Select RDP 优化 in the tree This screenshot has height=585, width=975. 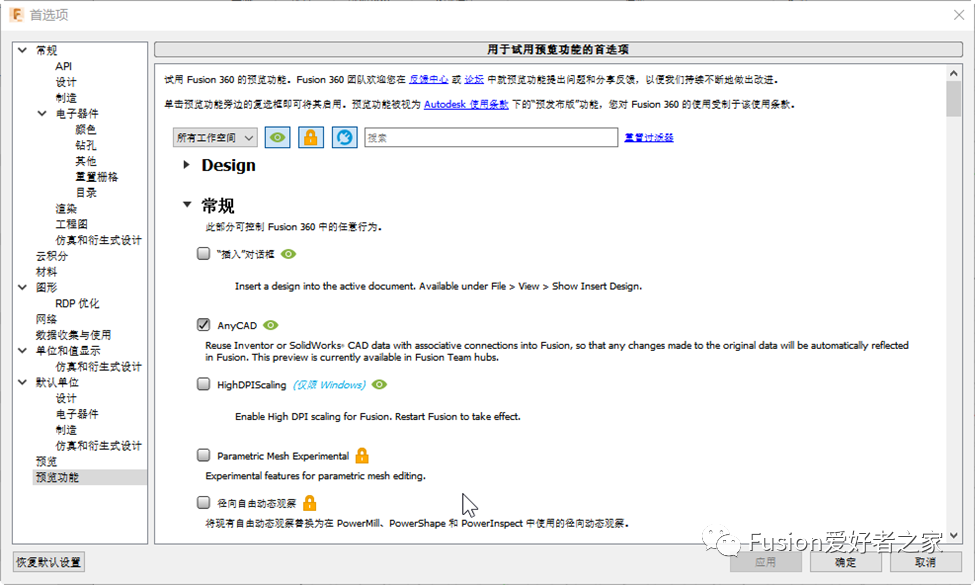pos(77,303)
